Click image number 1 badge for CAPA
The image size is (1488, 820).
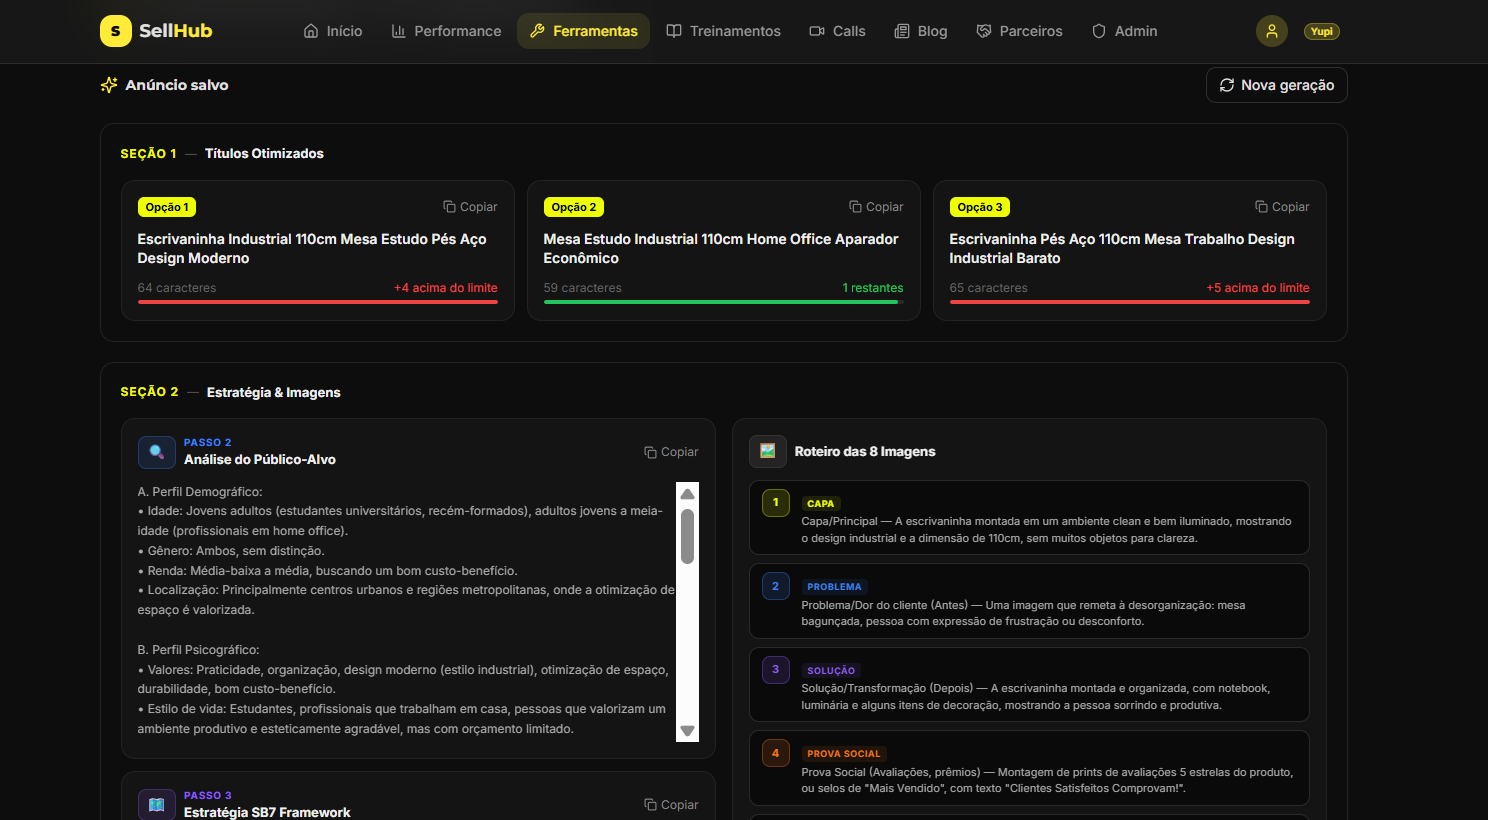(x=776, y=503)
